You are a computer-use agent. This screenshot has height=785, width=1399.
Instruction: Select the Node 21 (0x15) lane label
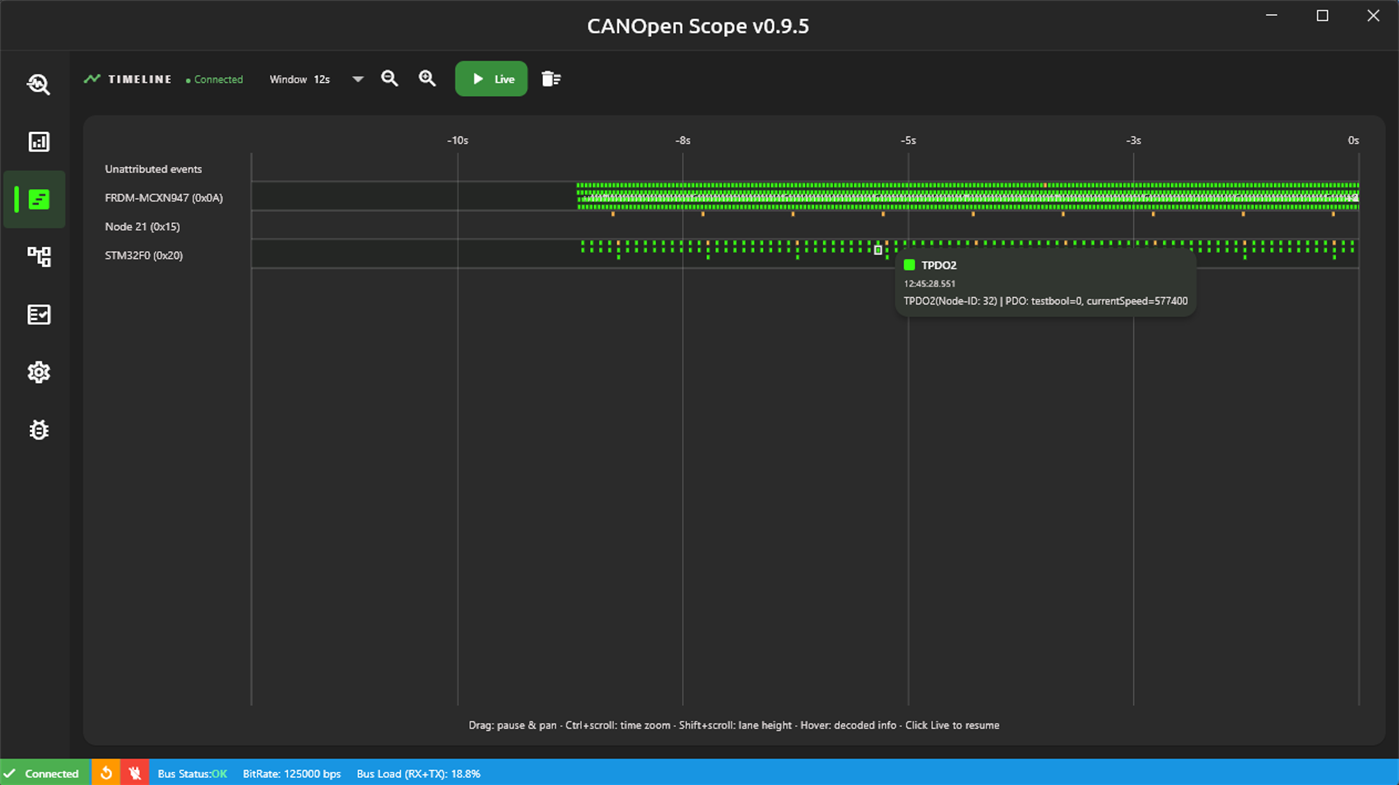click(142, 227)
